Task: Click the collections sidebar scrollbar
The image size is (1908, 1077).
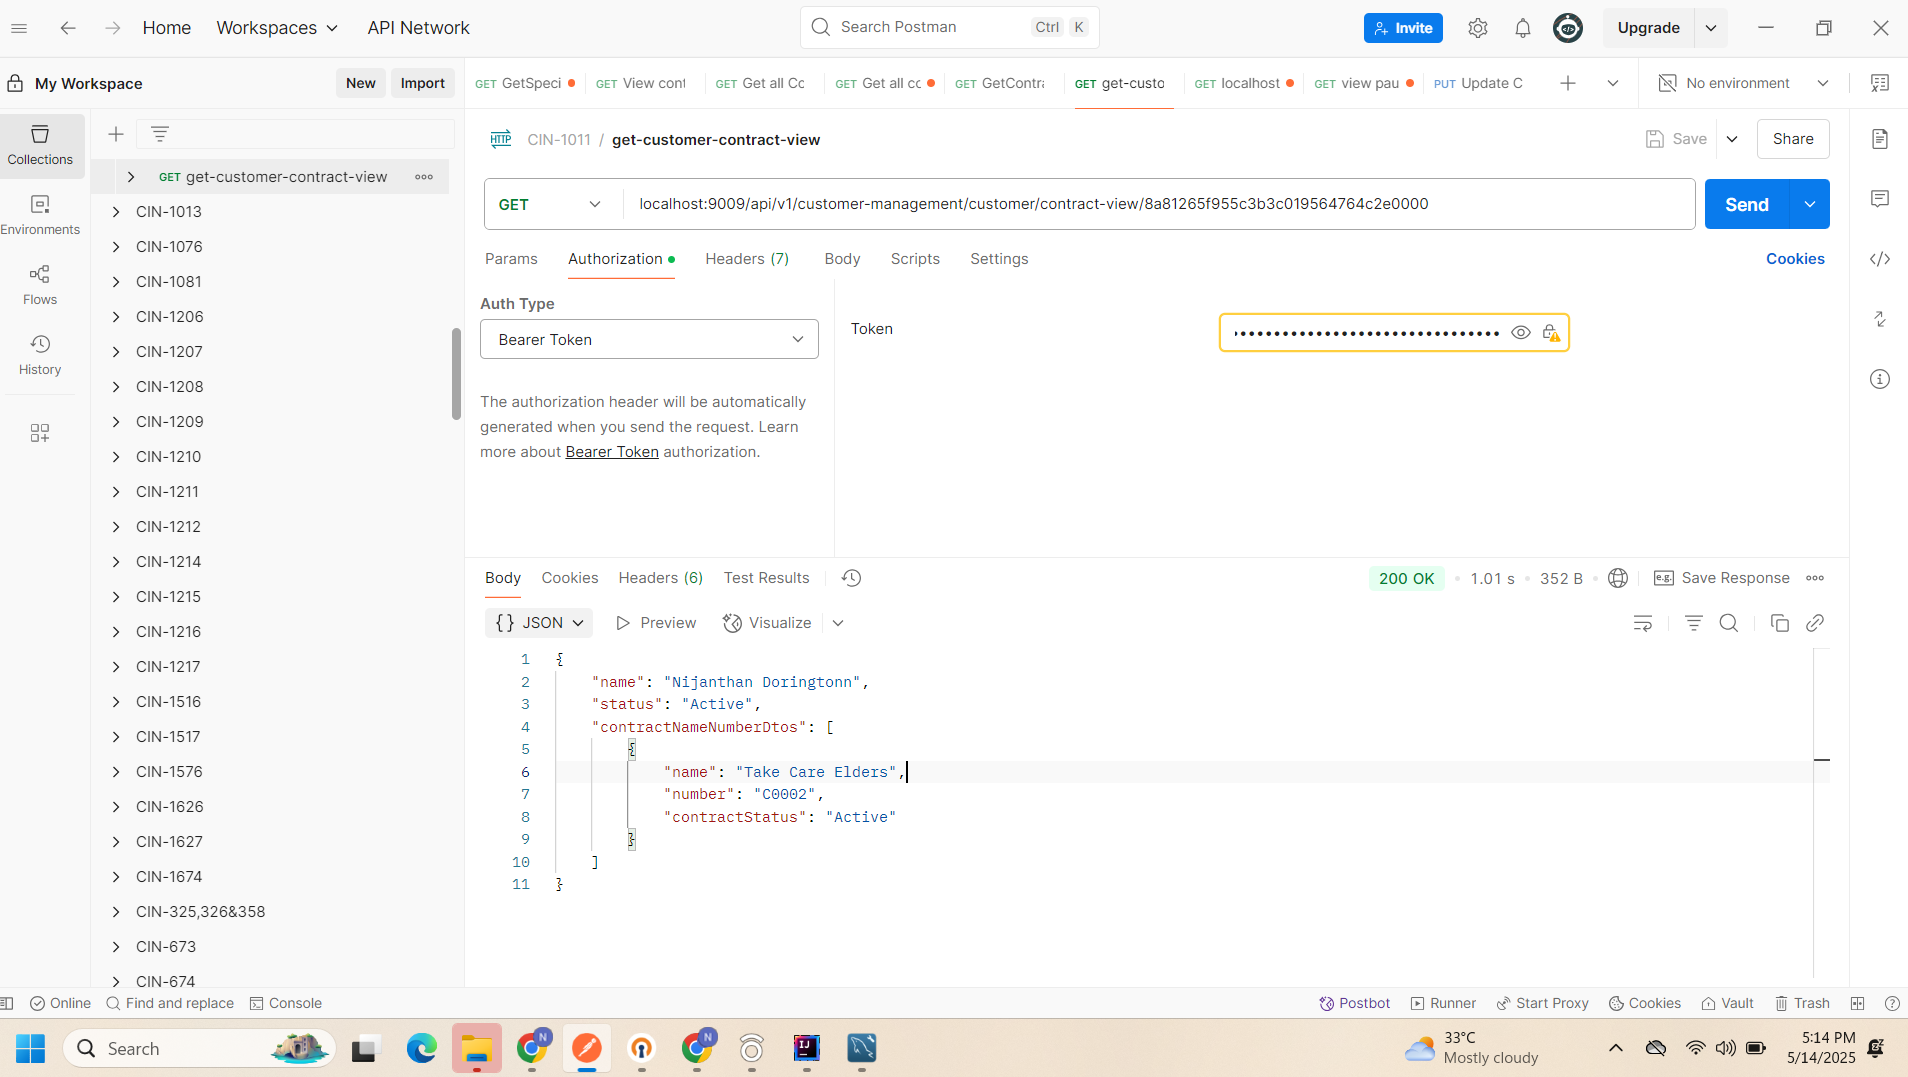Action: [x=456, y=373]
